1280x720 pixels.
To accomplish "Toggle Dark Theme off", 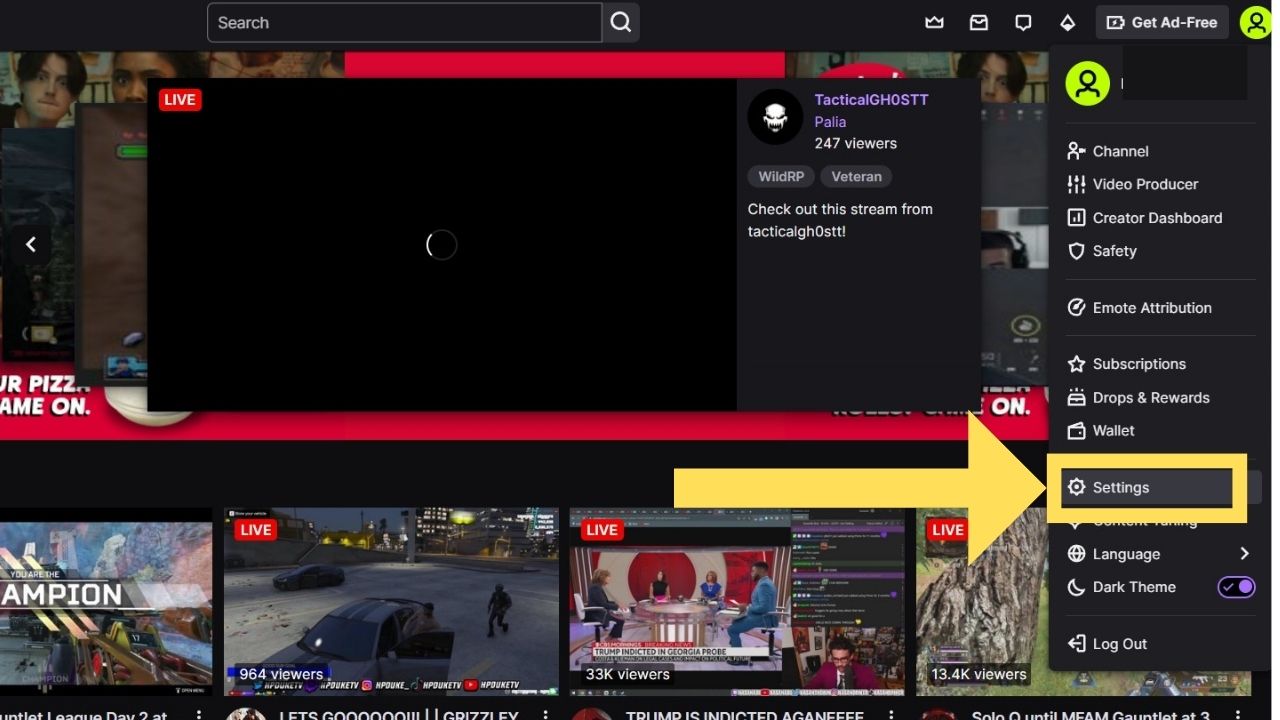I will 1236,587.
